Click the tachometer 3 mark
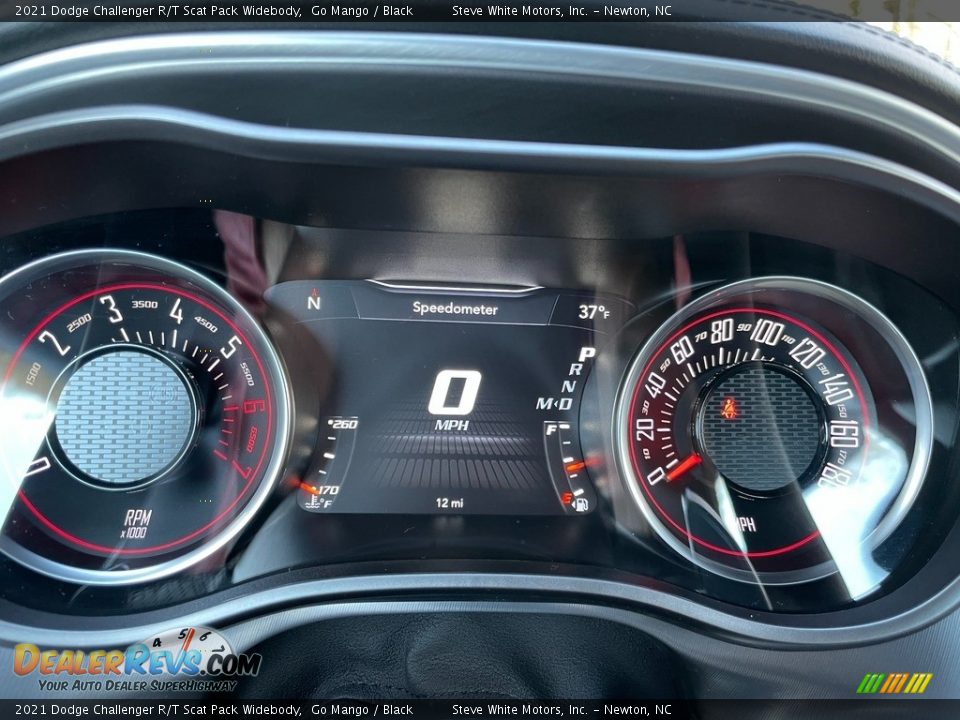Screen dimensions: 960x720 (112, 309)
